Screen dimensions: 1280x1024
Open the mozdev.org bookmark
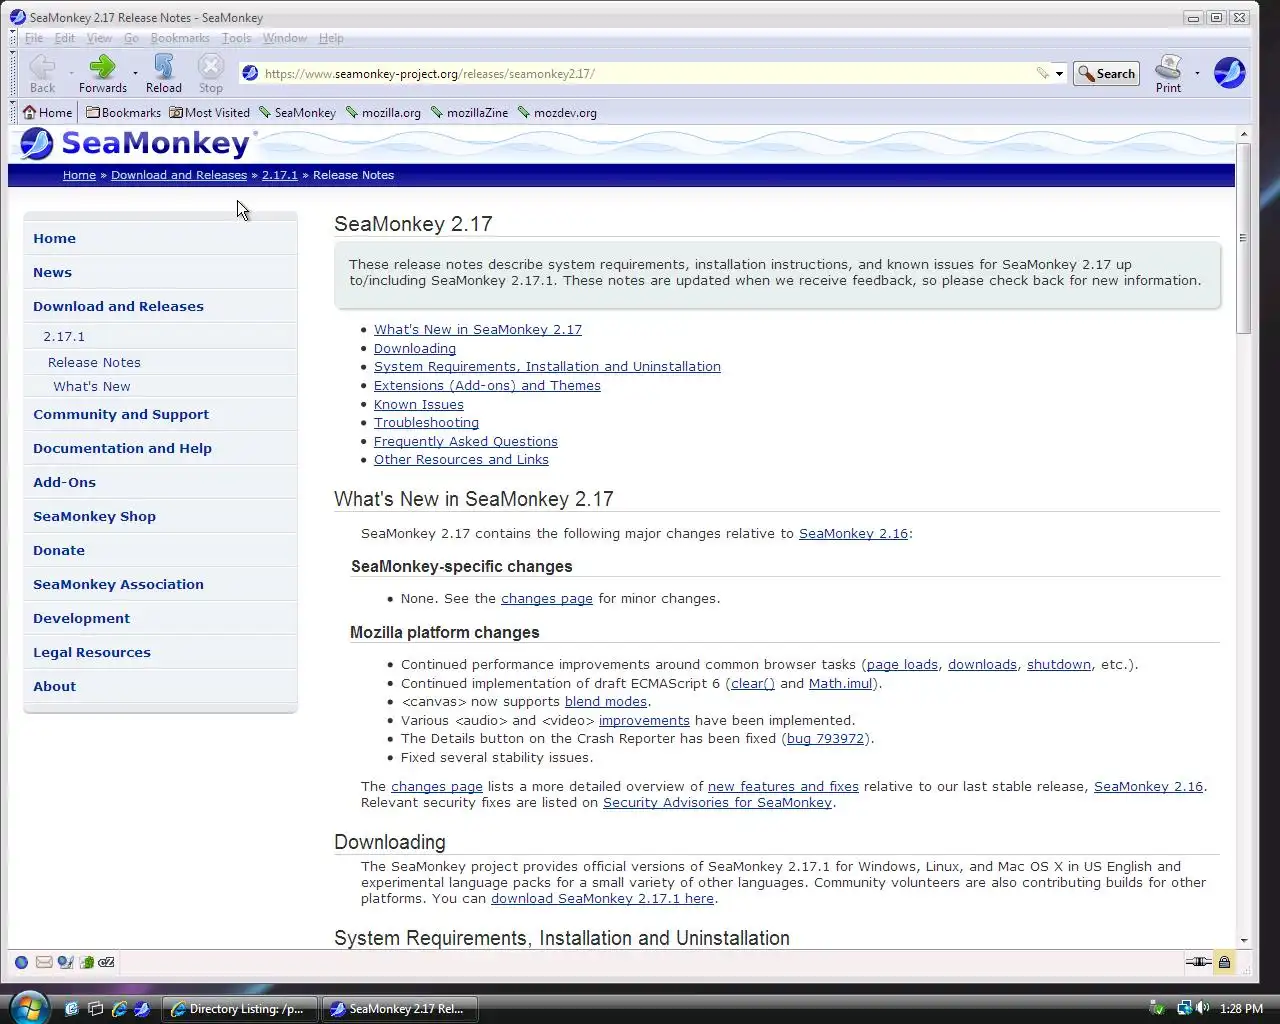(556, 112)
